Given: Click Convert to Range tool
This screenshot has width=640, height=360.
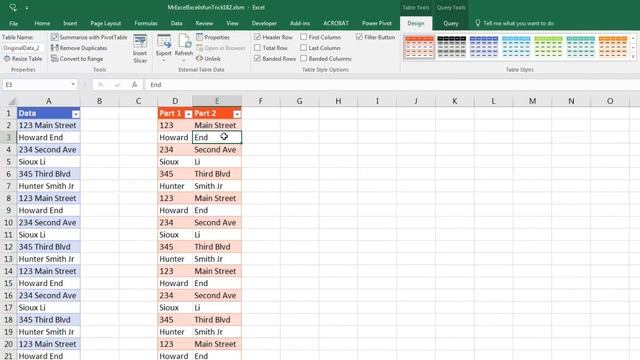Looking at the screenshot, I should coord(77,59).
